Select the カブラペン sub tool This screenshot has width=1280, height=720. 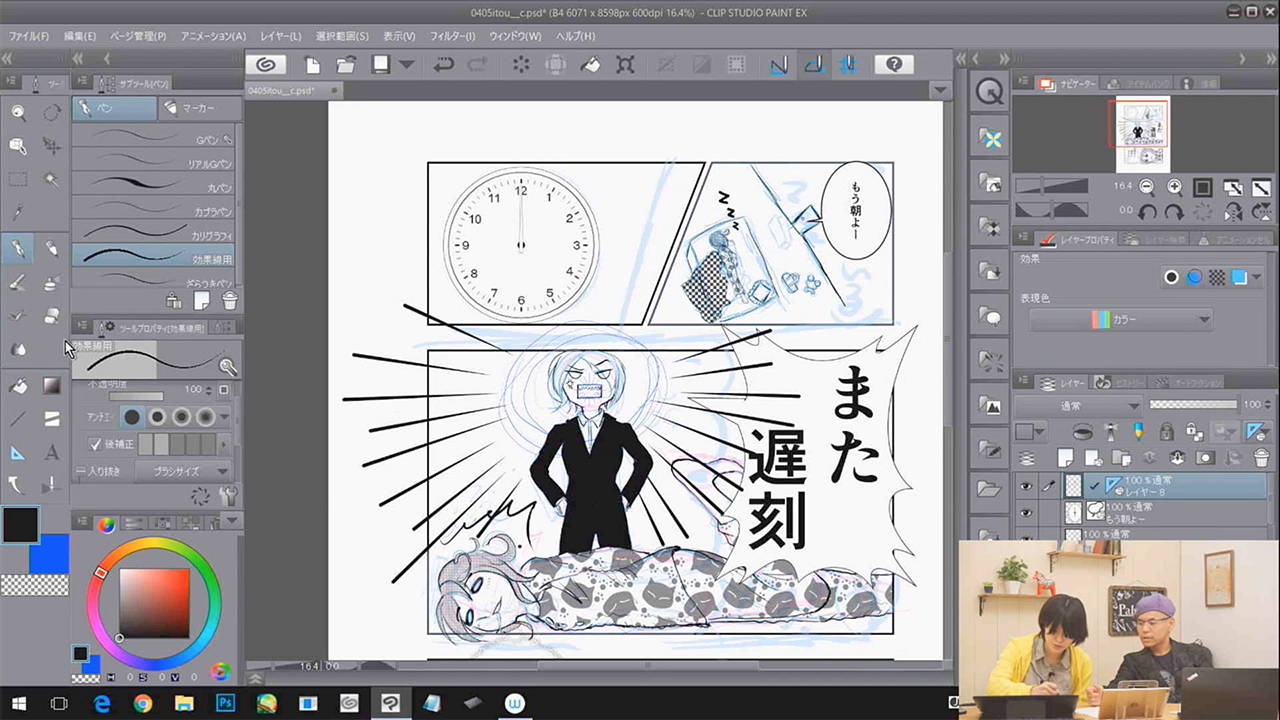tap(154, 209)
